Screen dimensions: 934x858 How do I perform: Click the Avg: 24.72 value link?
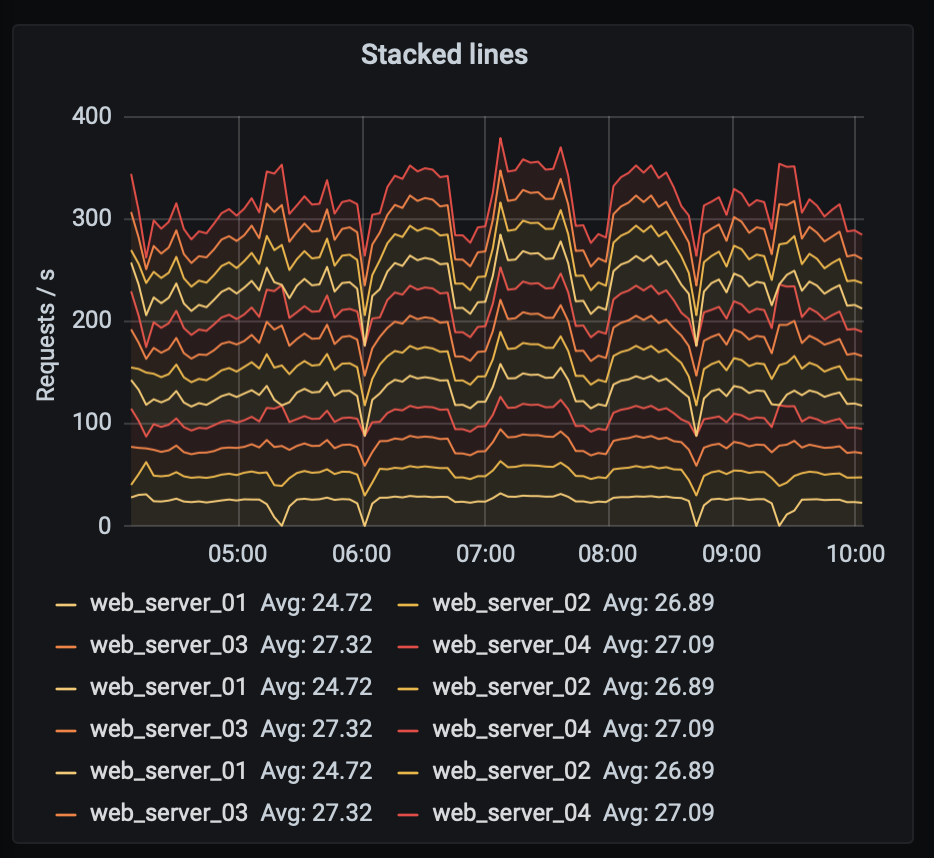tap(316, 603)
